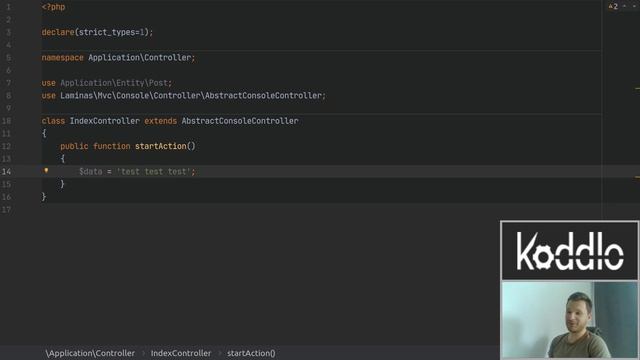Click the use keyword on line 8
This screenshot has width=640, height=360.
tap(49, 96)
